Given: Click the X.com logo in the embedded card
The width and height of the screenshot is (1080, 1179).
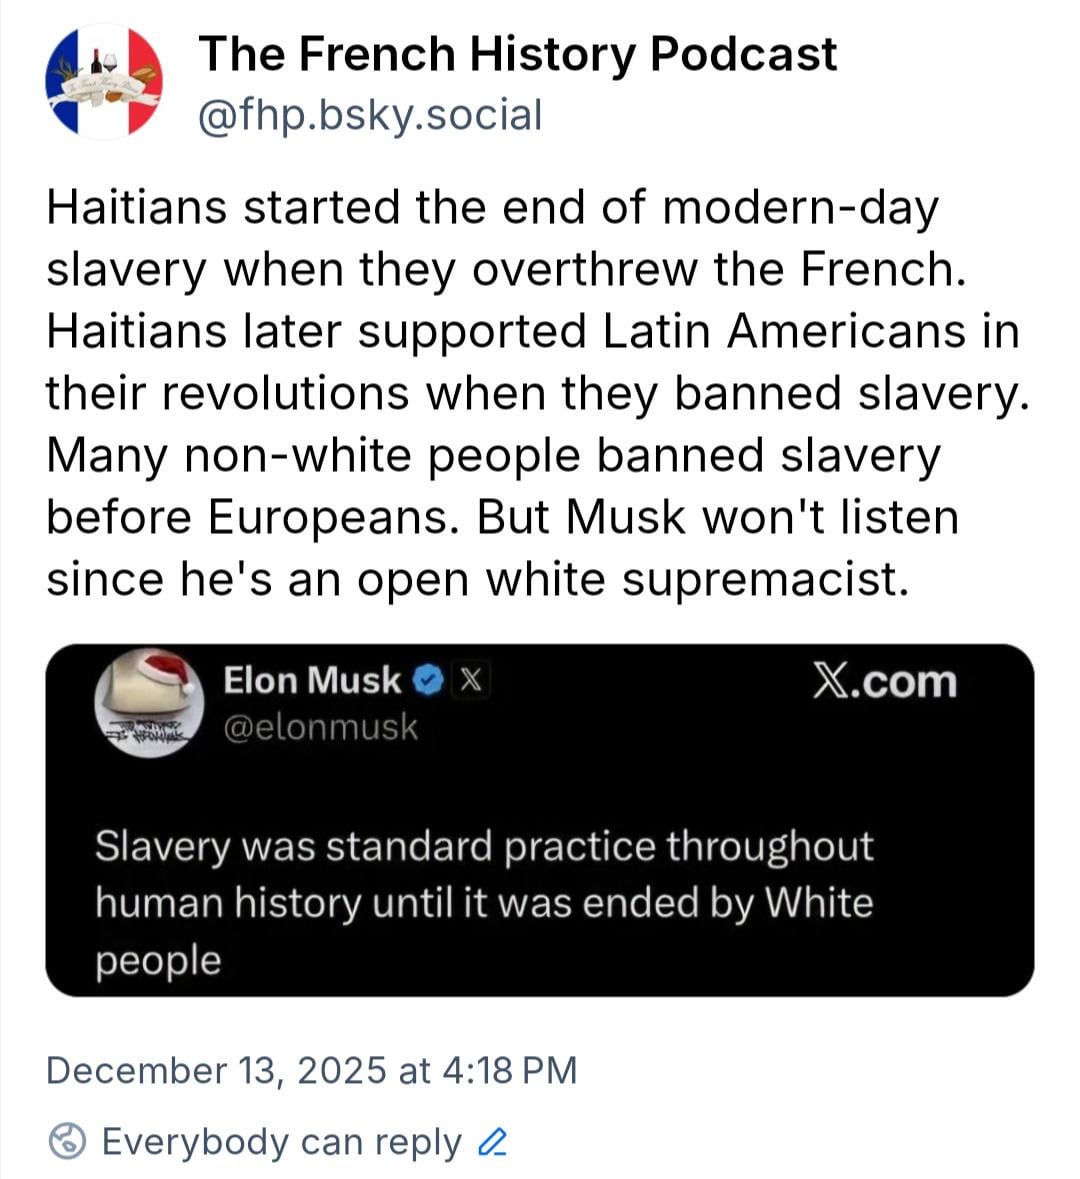Looking at the screenshot, I should pyautogui.click(x=884, y=681).
